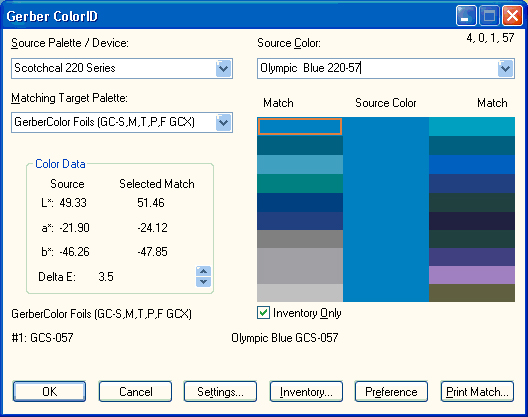The height and width of the screenshot is (417, 528).
Task: Click the Preference button
Action: click(391, 391)
